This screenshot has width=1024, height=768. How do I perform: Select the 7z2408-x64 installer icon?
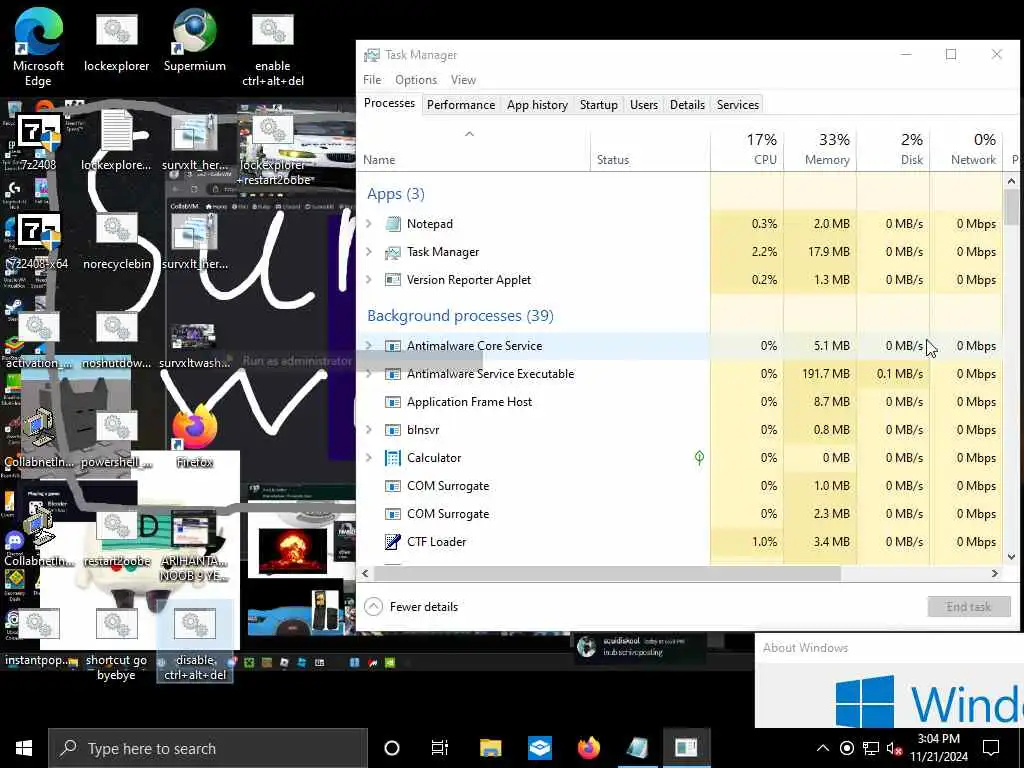point(38,242)
